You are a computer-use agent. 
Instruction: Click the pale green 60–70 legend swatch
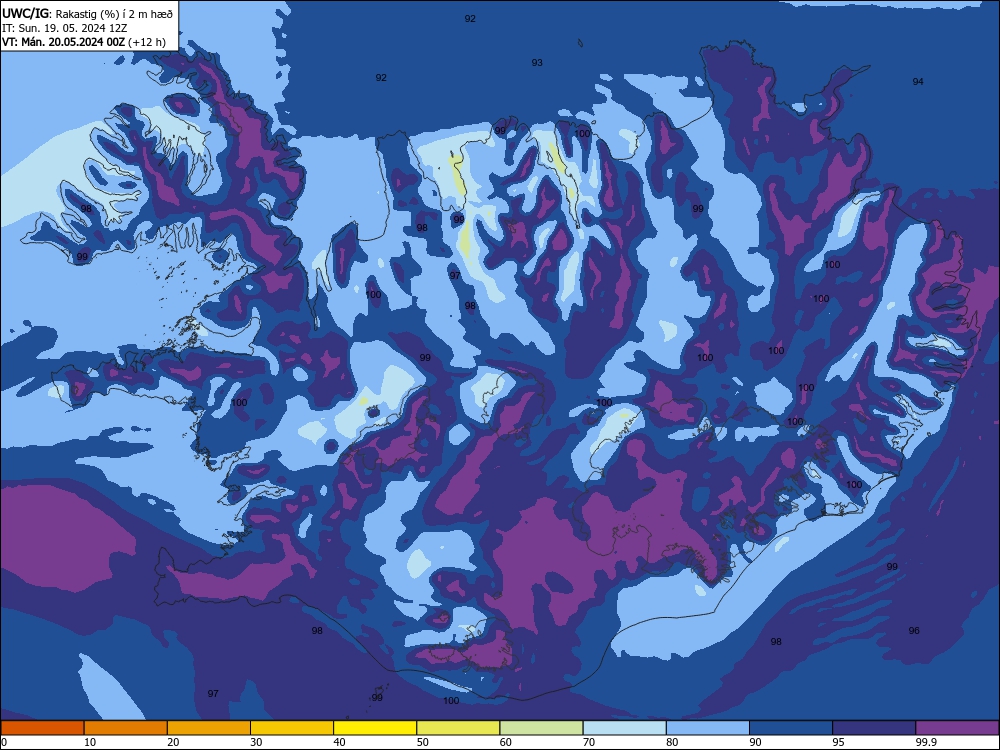541,728
